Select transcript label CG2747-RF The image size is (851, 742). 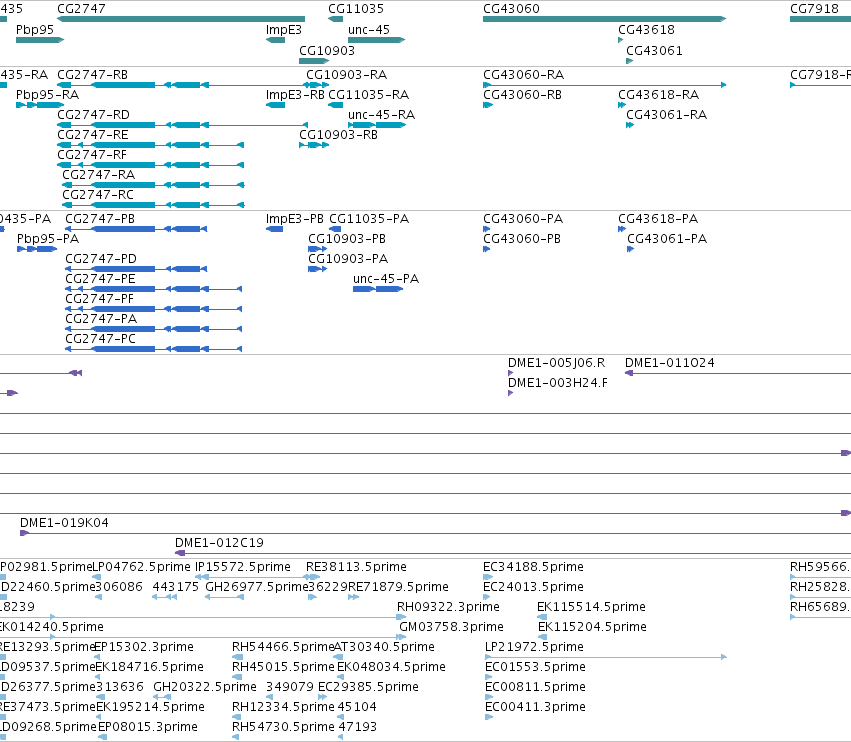pyautogui.click(x=92, y=155)
